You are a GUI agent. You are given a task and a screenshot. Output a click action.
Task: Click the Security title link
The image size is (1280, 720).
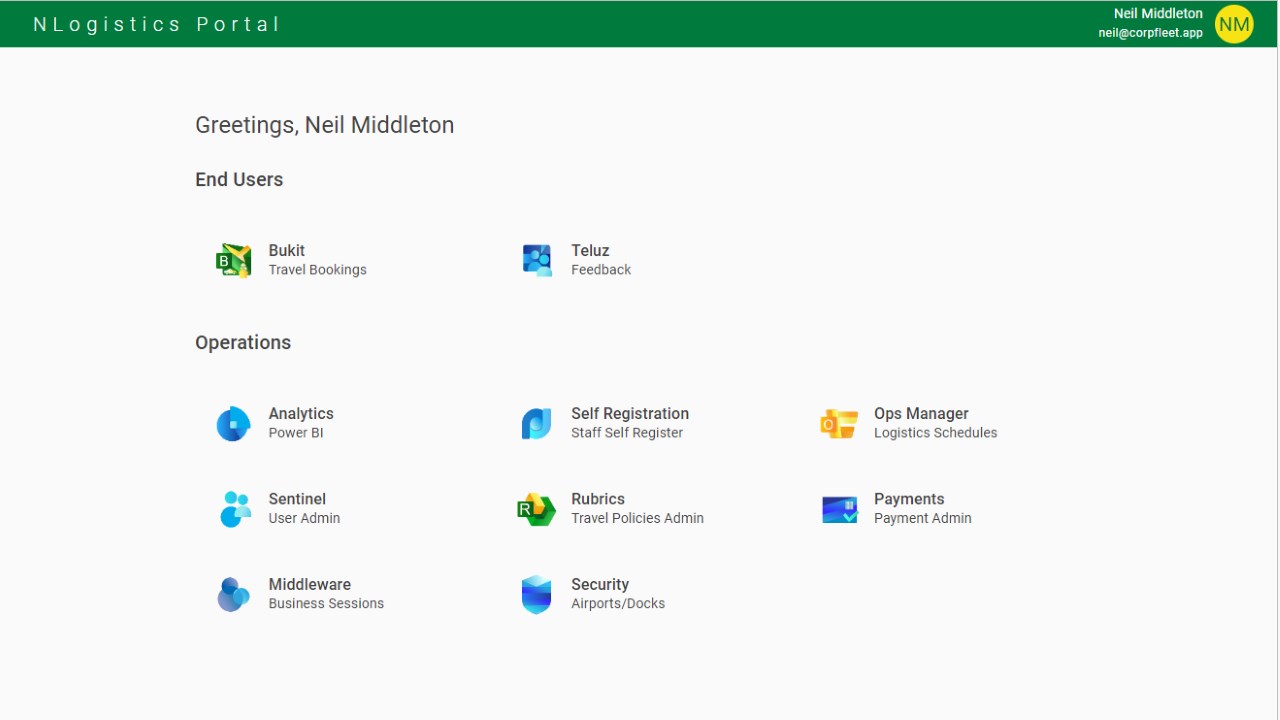600,585
